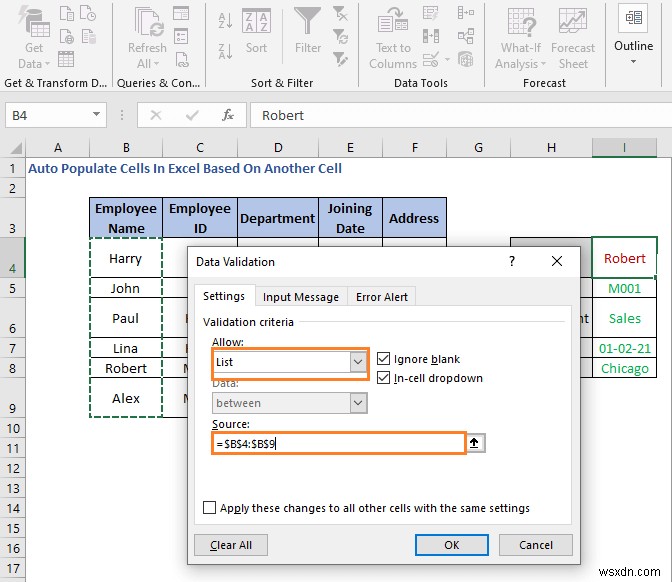Click the Department header cell

[x=278, y=218]
